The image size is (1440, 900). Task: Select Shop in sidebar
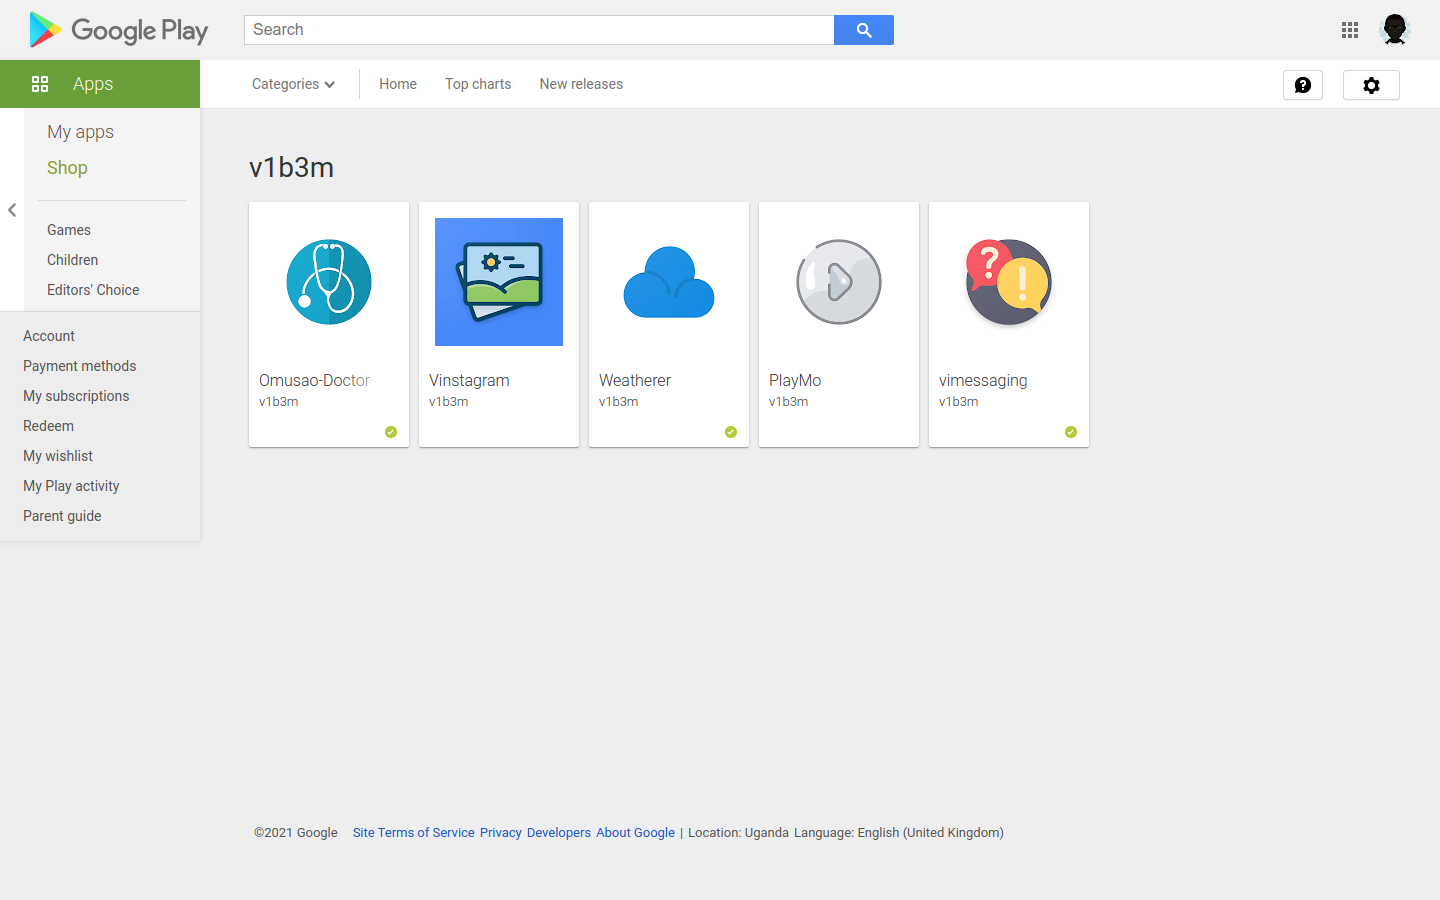[67, 168]
